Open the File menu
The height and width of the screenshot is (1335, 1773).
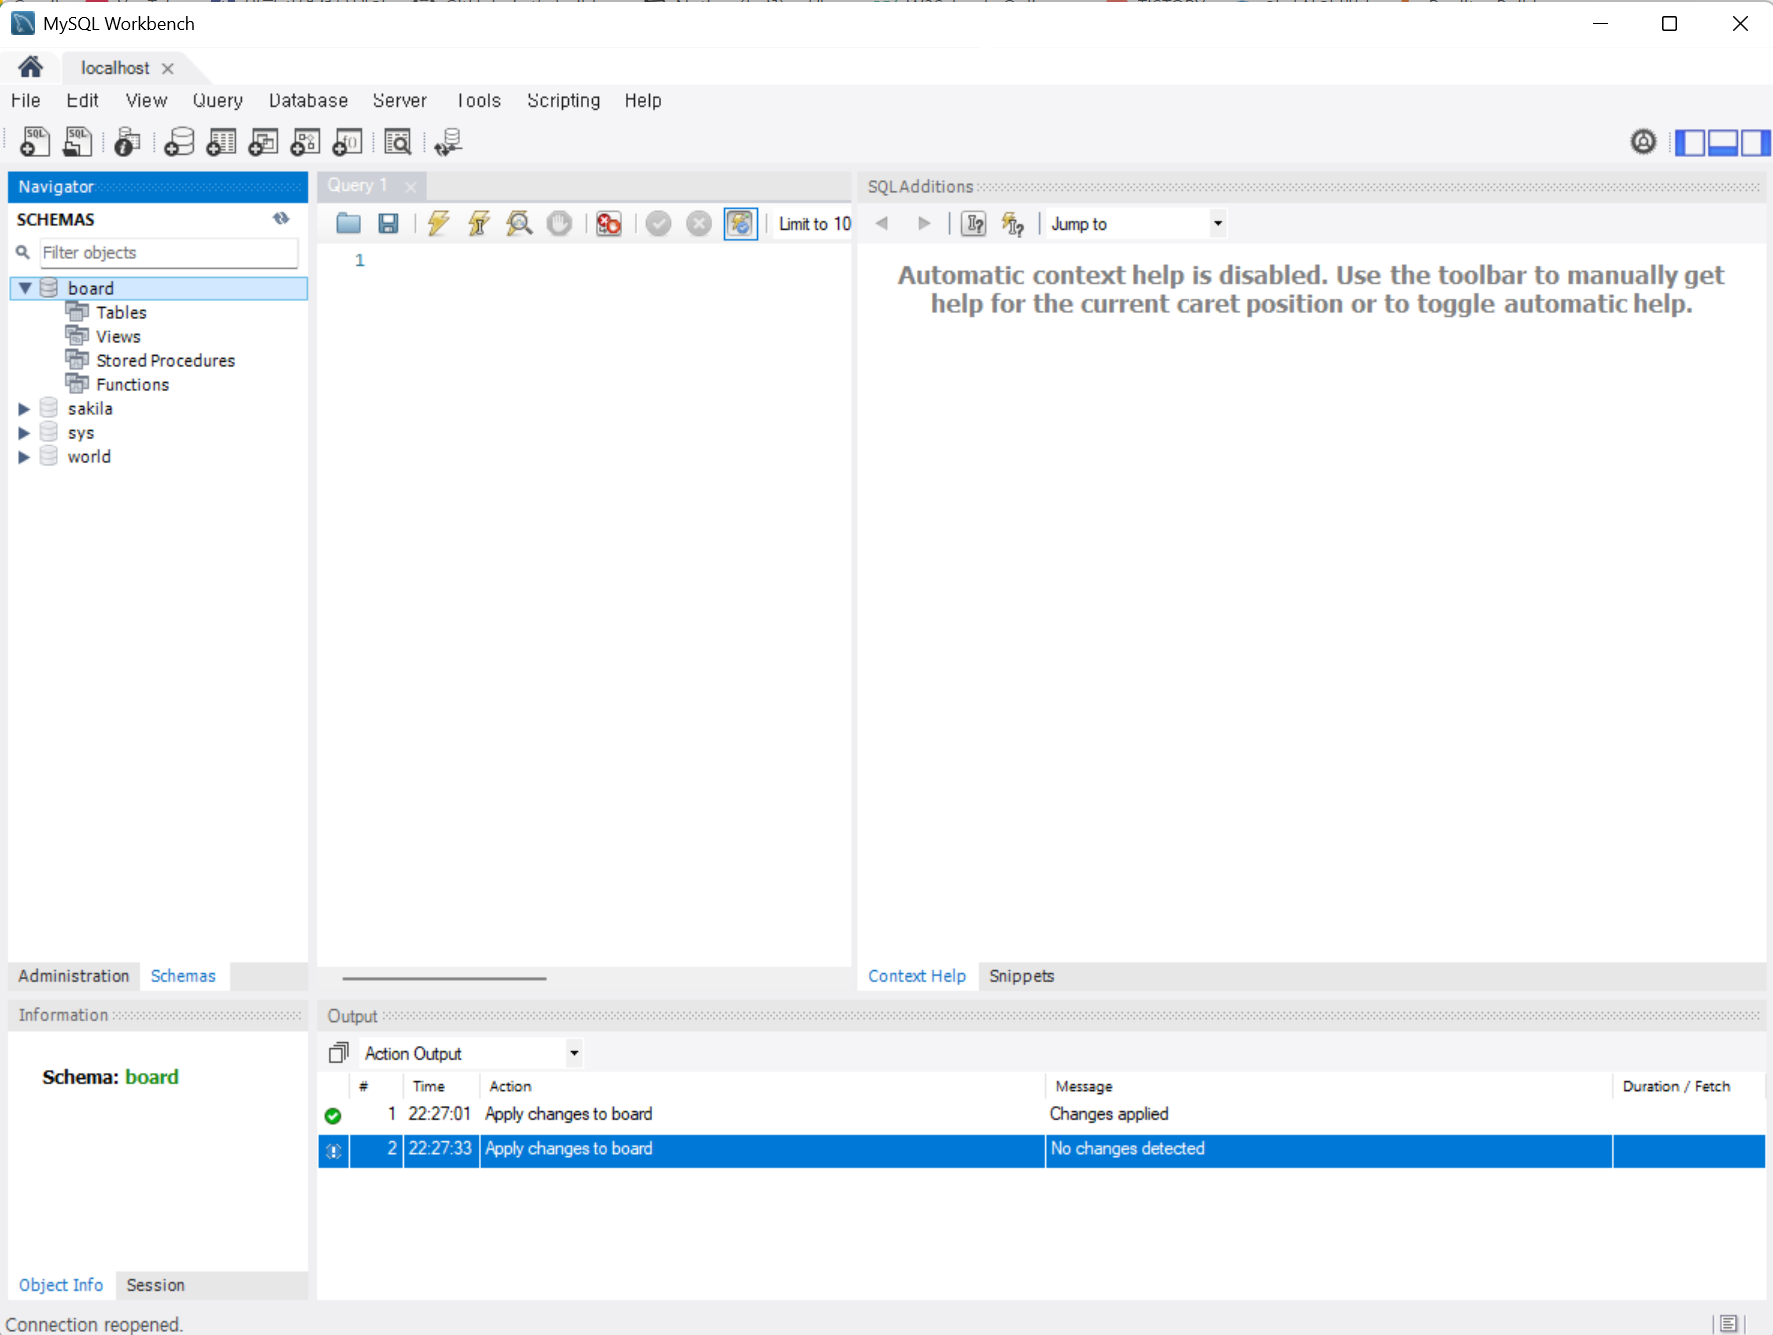point(26,100)
